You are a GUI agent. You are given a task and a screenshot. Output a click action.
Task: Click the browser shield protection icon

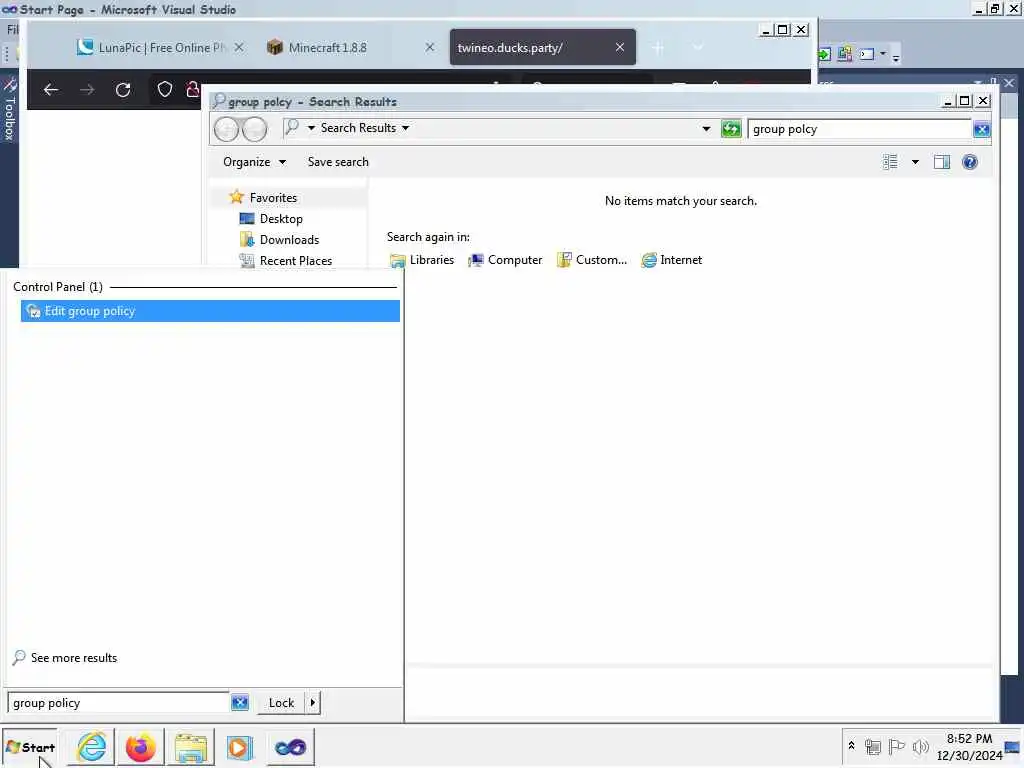(165, 89)
